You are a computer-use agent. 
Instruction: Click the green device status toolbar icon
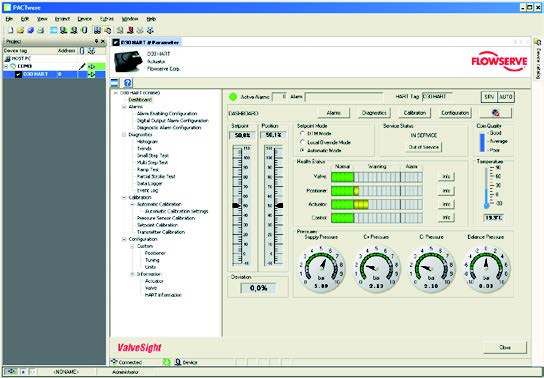[84, 31]
